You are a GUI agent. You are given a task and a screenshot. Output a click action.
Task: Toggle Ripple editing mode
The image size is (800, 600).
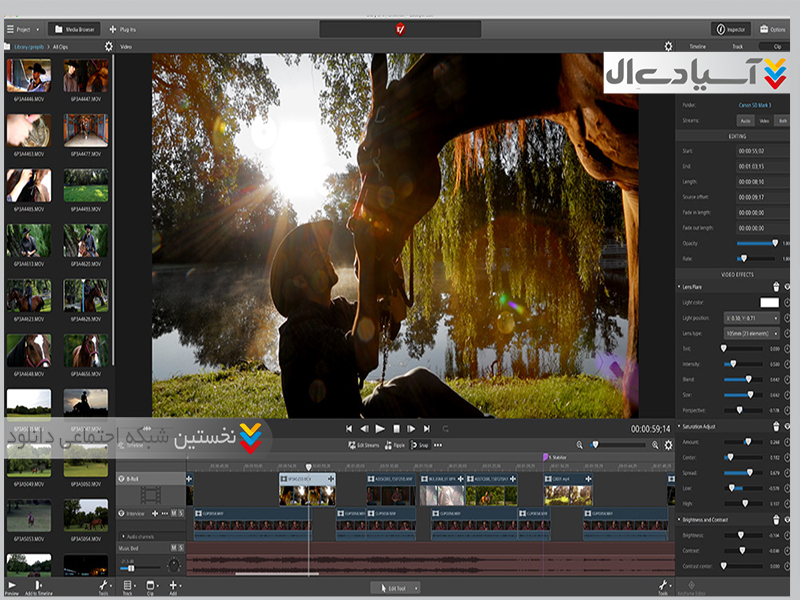pos(395,444)
